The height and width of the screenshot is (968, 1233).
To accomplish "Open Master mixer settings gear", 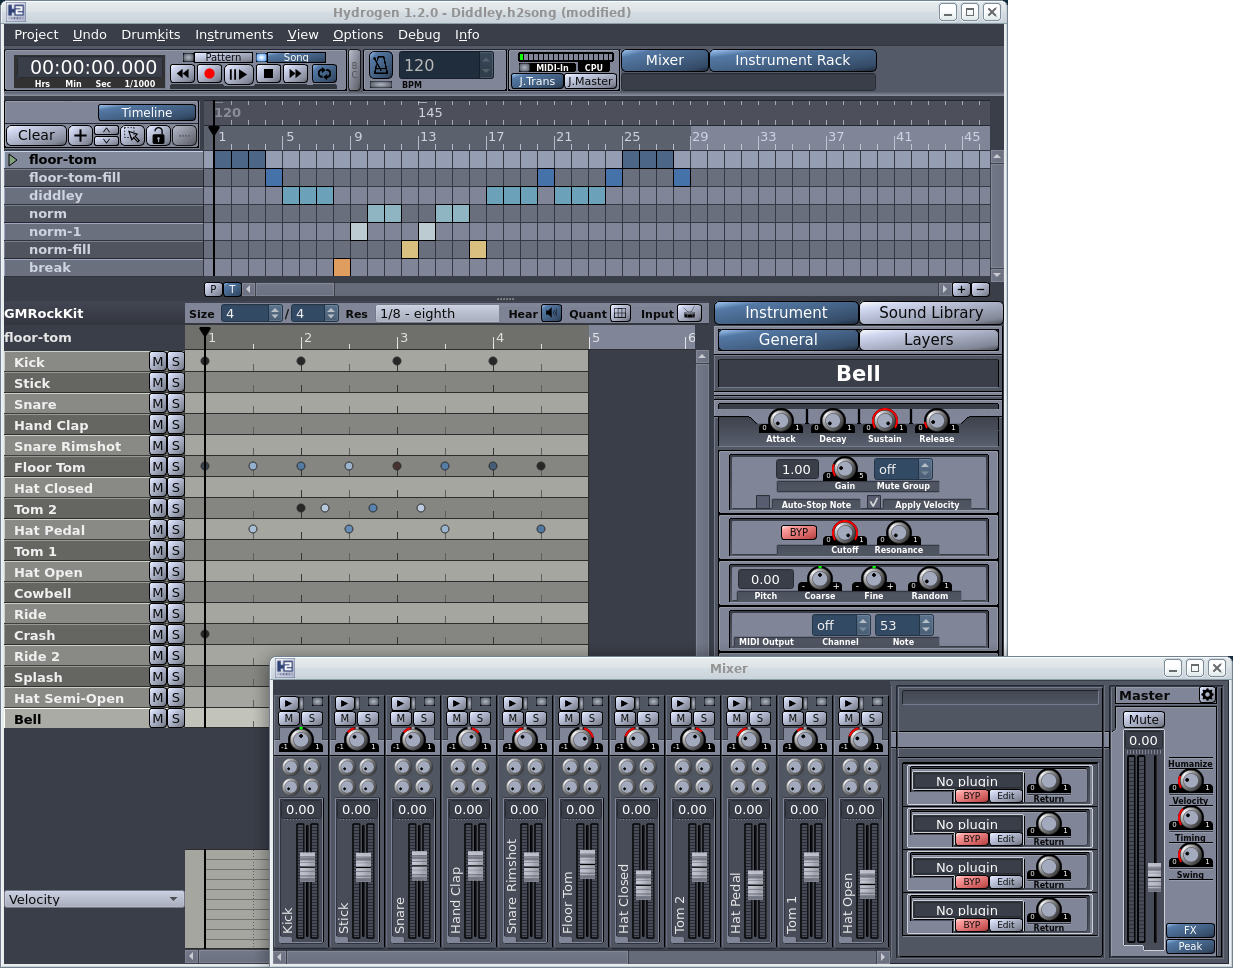I will 1207,694.
